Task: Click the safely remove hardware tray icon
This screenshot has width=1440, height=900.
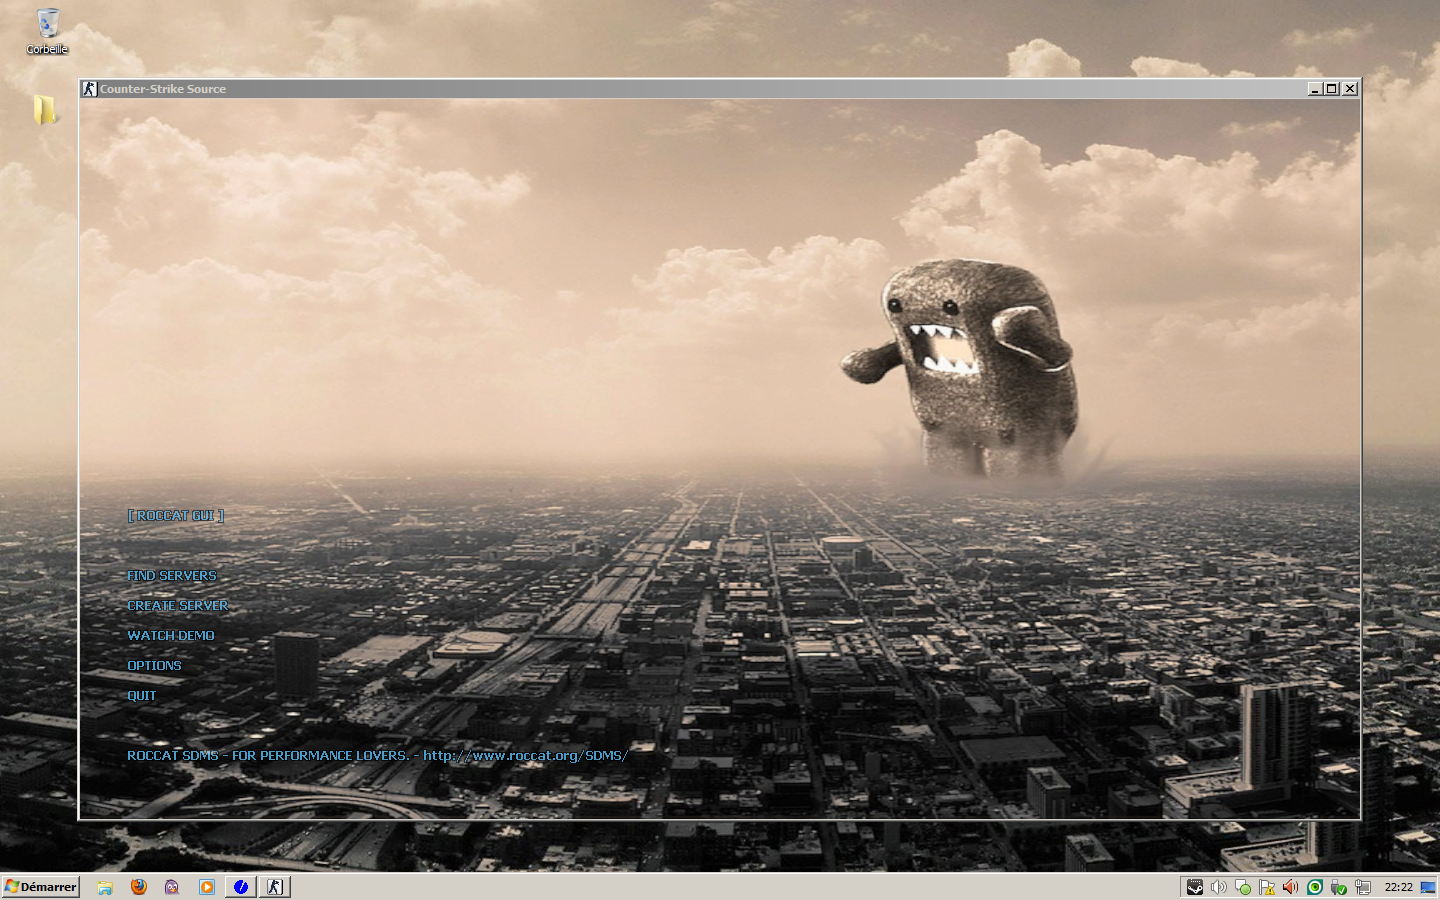Action: coord(1338,887)
